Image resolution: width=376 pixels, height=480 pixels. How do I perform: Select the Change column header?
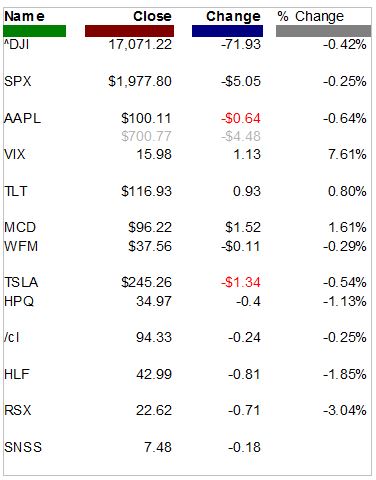(x=233, y=17)
